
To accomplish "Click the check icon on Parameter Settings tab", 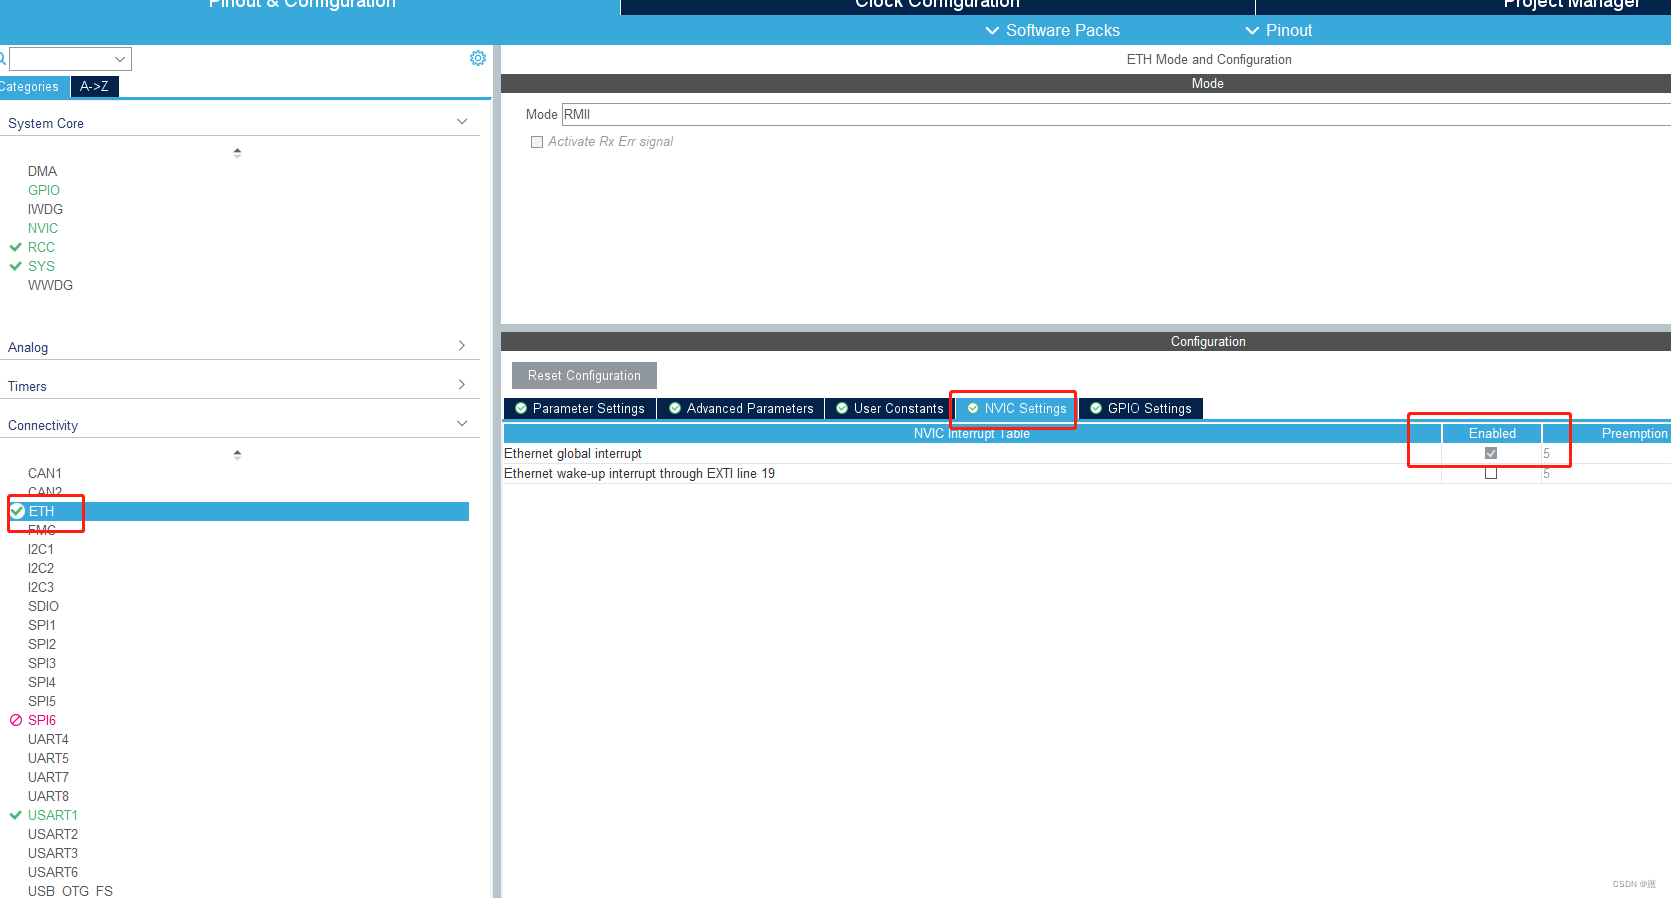I will [x=521, y=408].
